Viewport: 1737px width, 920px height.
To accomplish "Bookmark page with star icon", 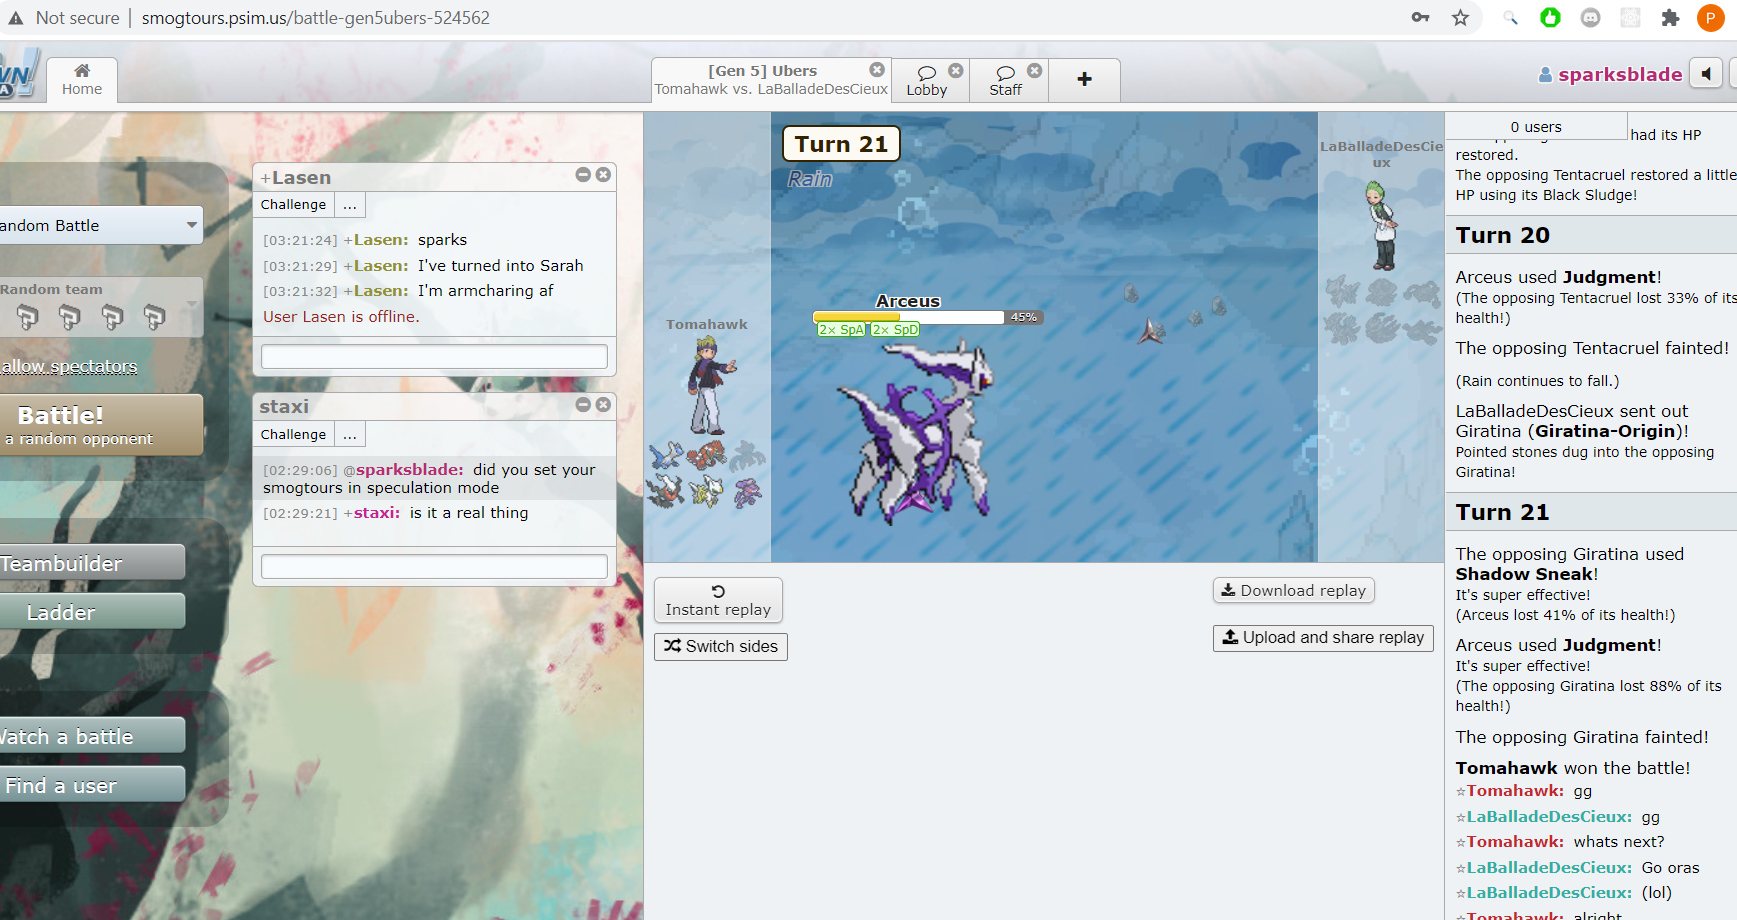I will pyautogui.click(x=1461, y=17).
